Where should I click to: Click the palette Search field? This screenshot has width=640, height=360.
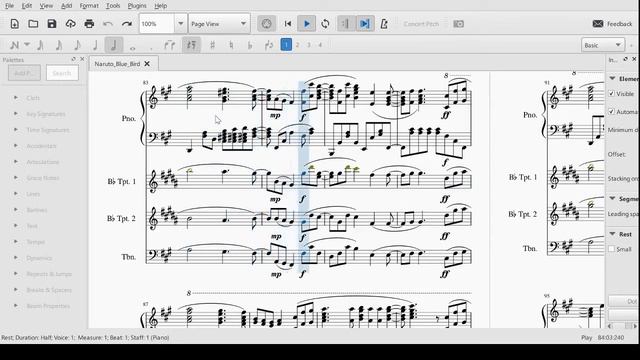pyautogui.click(x=62, y=73)
